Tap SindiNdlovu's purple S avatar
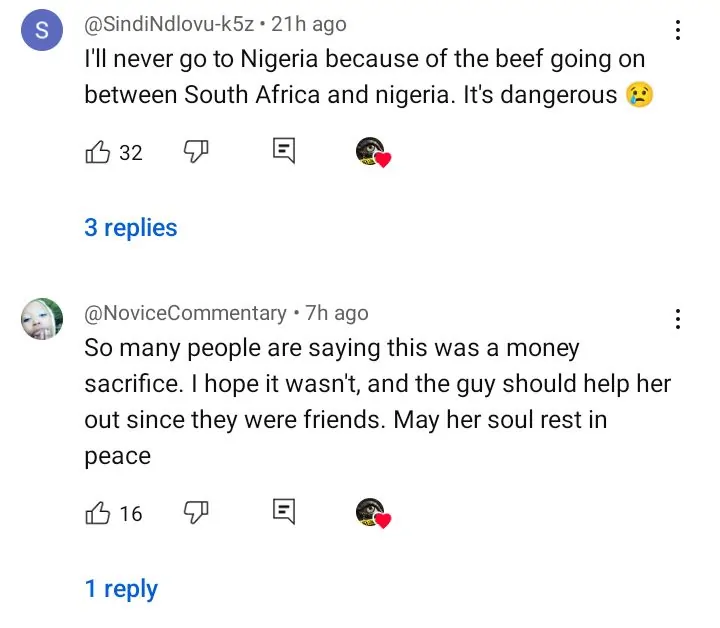This screenshot has height=628, width=720. click(41, 31)
